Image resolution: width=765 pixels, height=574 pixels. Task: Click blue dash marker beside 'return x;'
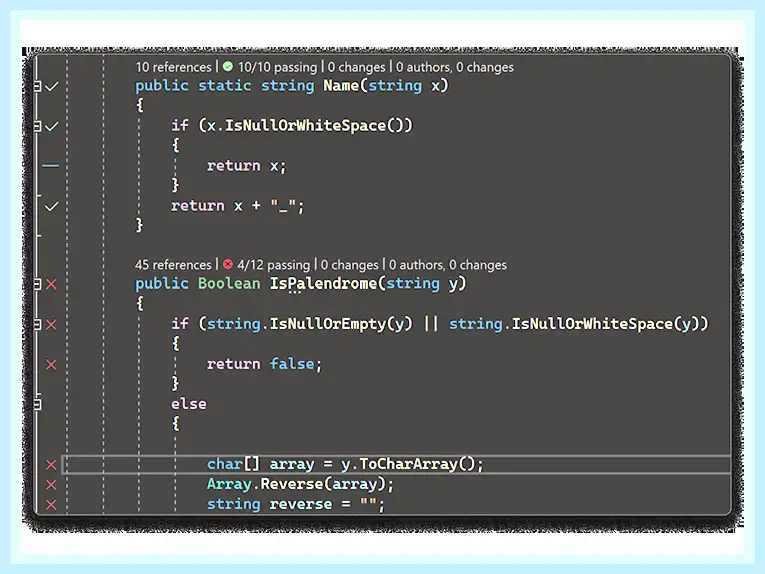pos(50,166)
